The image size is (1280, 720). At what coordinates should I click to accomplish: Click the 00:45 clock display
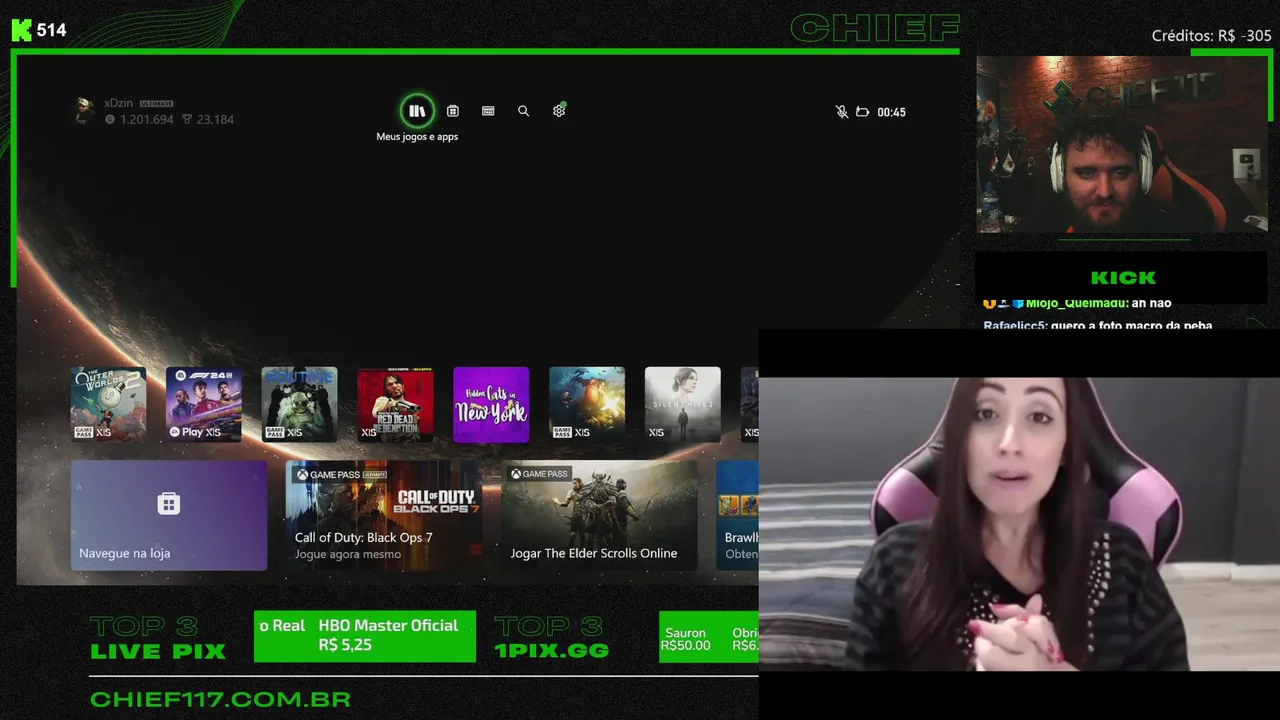[891, 112]
